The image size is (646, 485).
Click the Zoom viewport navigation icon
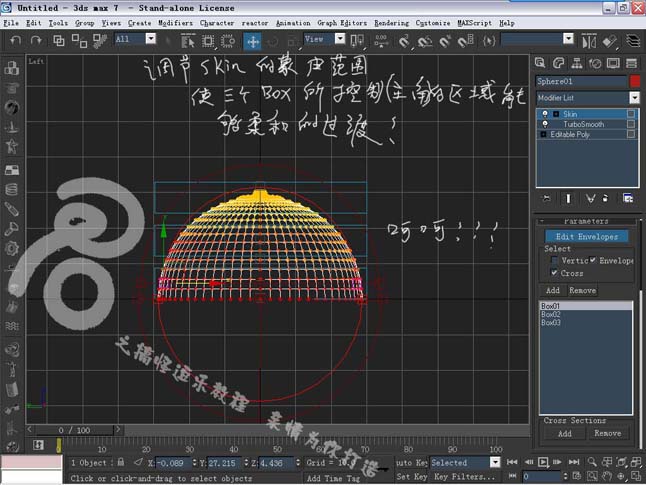click(592, 462)
